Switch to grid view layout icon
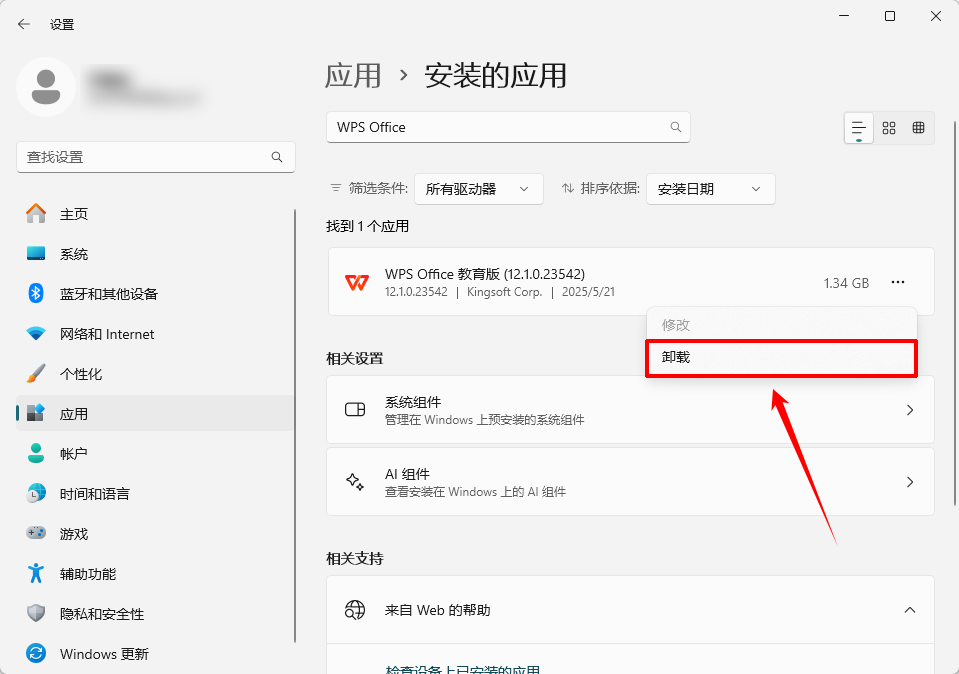959x674 pixels. (889, 128)
